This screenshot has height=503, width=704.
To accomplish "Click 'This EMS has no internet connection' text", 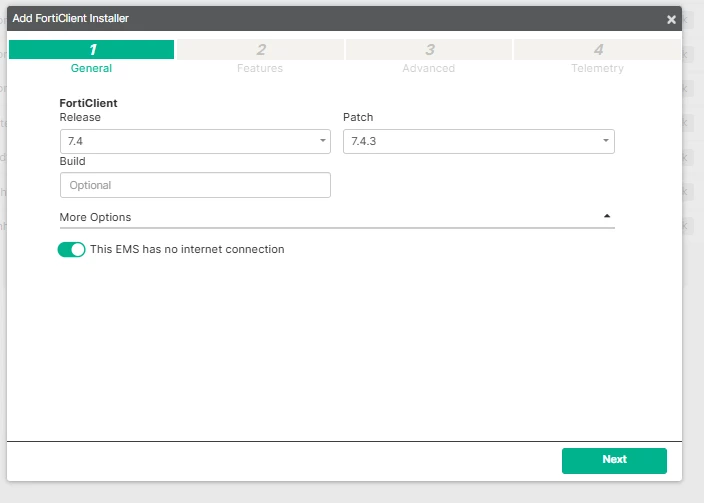I will pos(187,249).
